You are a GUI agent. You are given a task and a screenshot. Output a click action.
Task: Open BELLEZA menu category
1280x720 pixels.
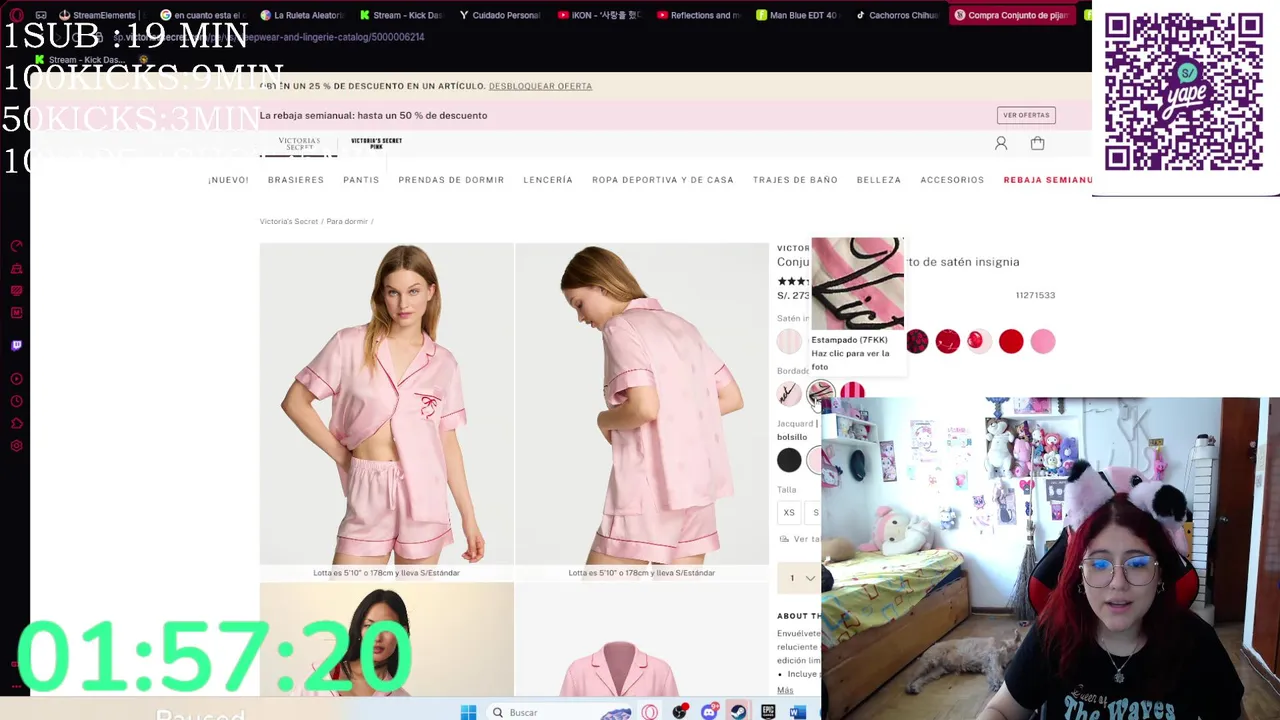click(879, 180)
